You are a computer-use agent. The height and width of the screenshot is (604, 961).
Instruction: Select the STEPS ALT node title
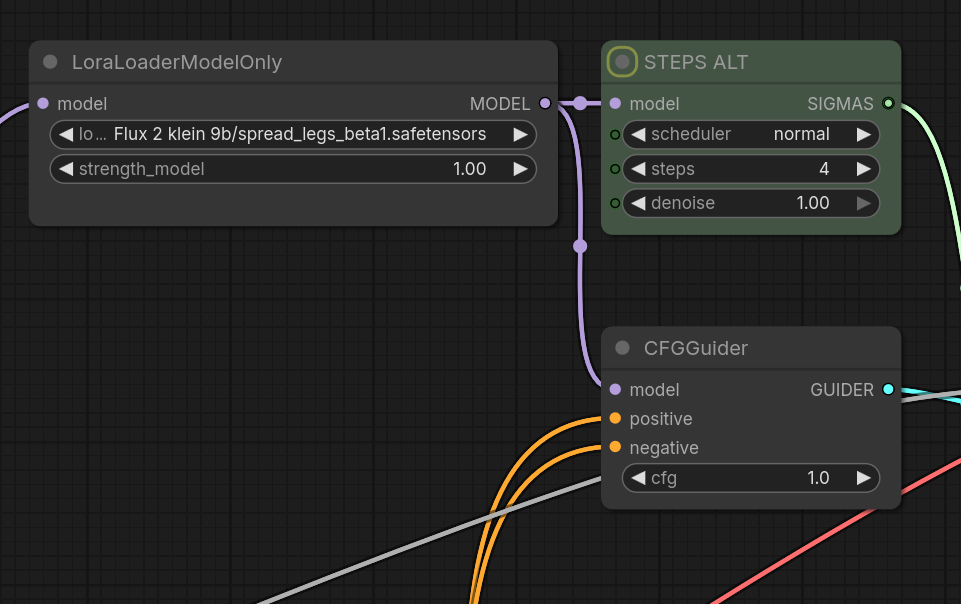696,62
